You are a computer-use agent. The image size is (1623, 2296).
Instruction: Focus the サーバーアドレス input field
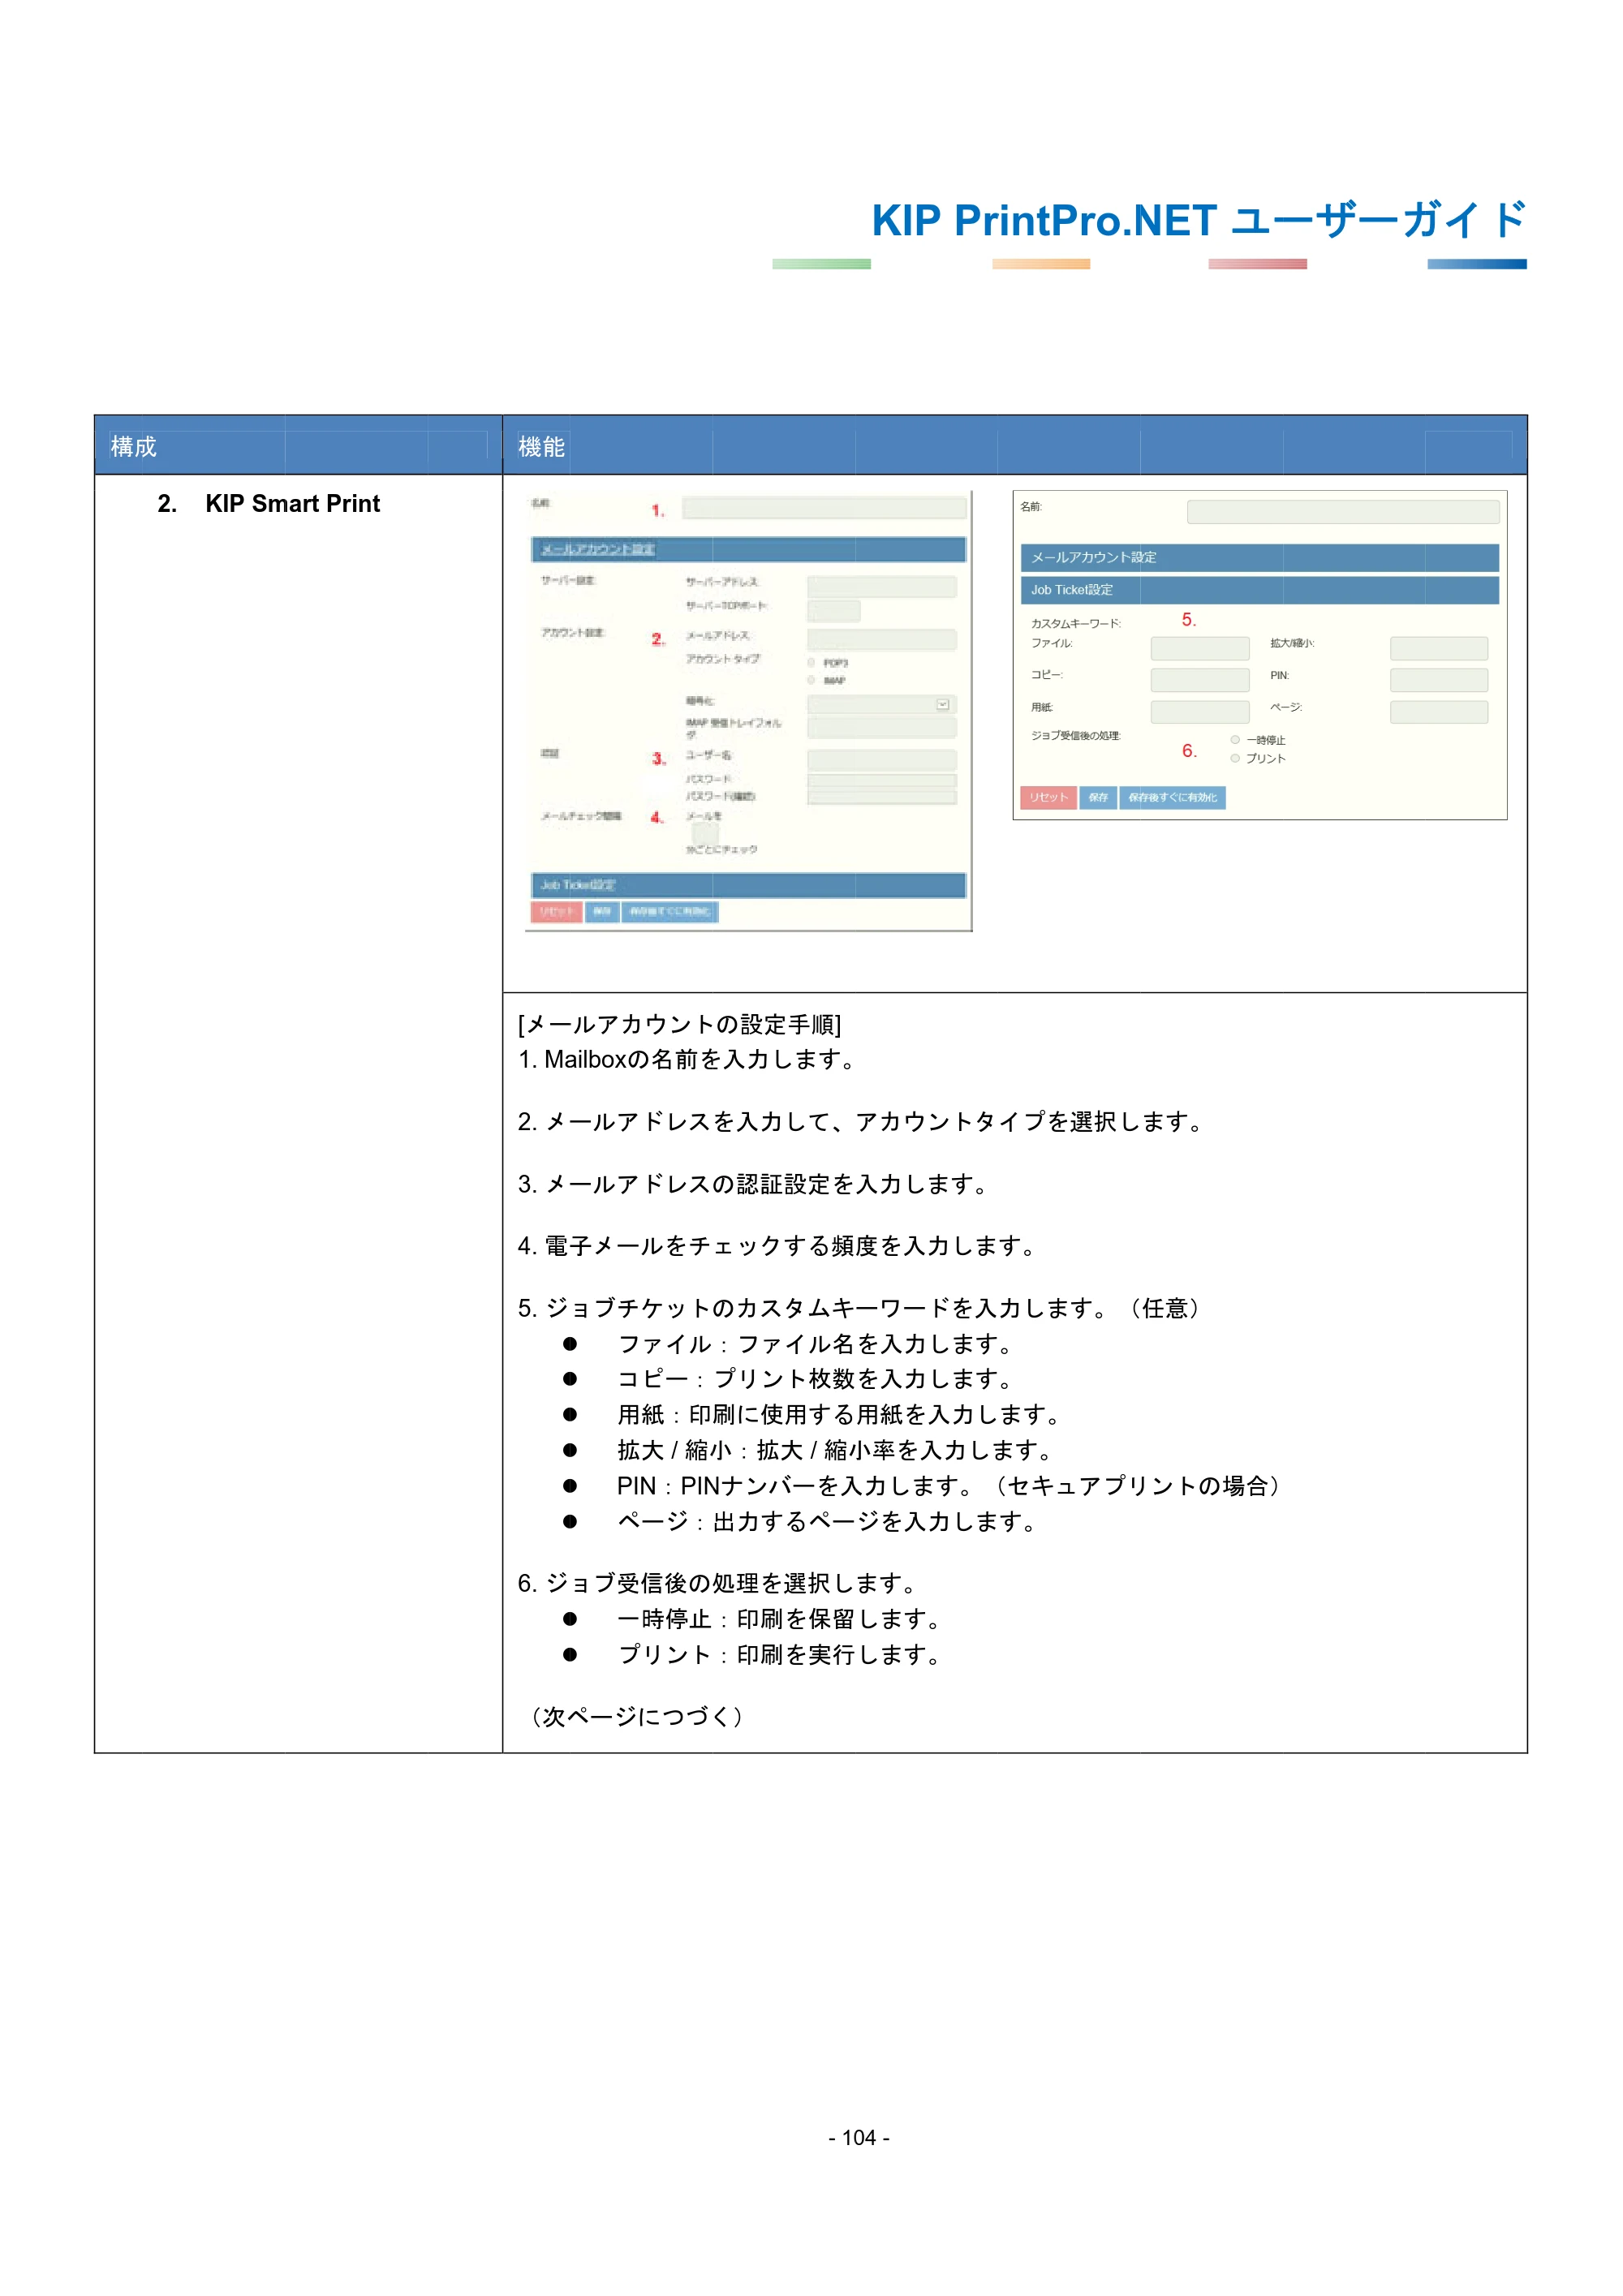pyautogui.click(x=882, y=586)
